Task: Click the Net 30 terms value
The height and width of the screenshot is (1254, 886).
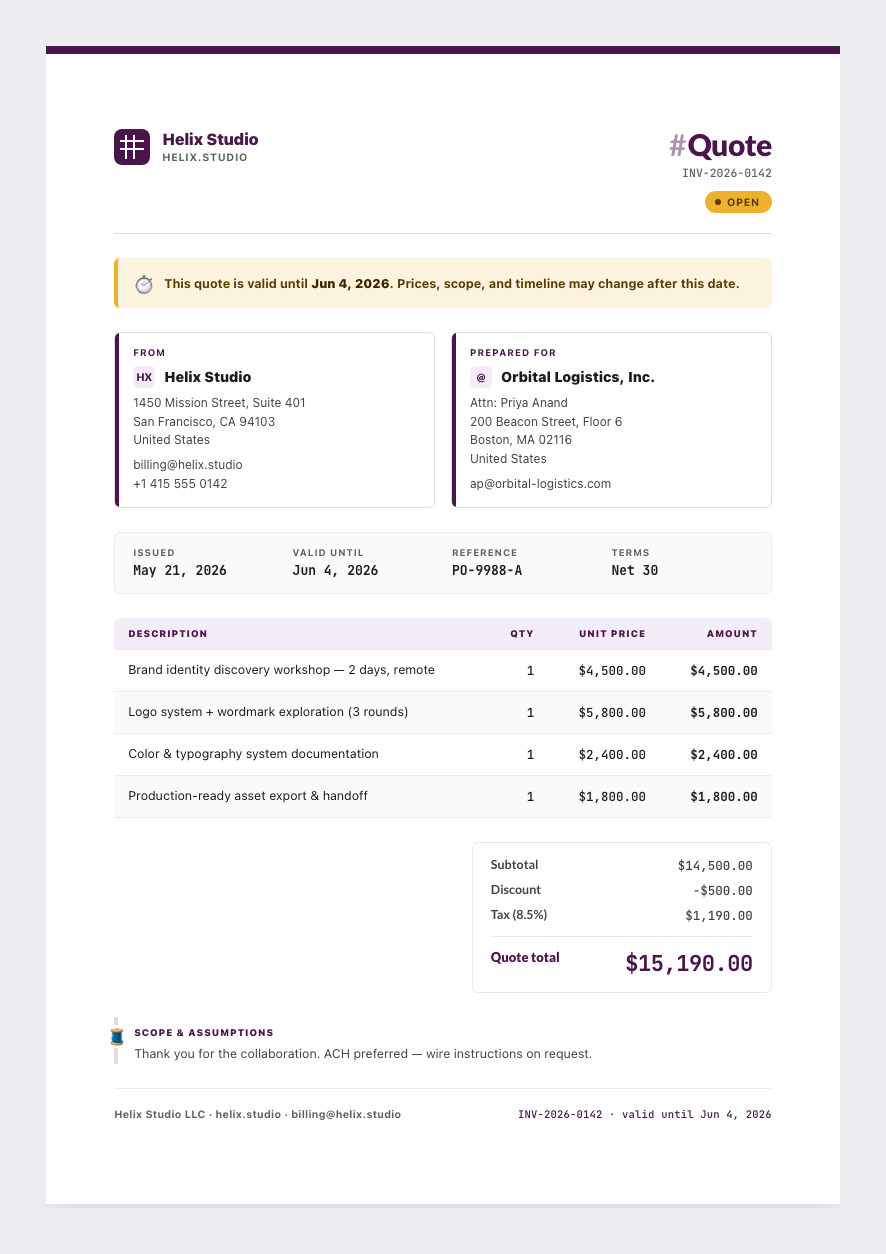Action: (x=635, y=571)
